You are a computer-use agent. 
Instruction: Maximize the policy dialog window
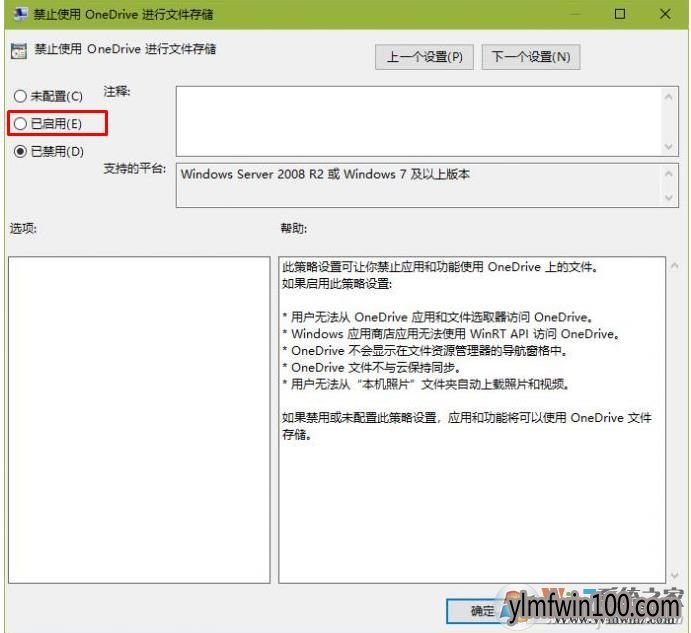point(620,14)
